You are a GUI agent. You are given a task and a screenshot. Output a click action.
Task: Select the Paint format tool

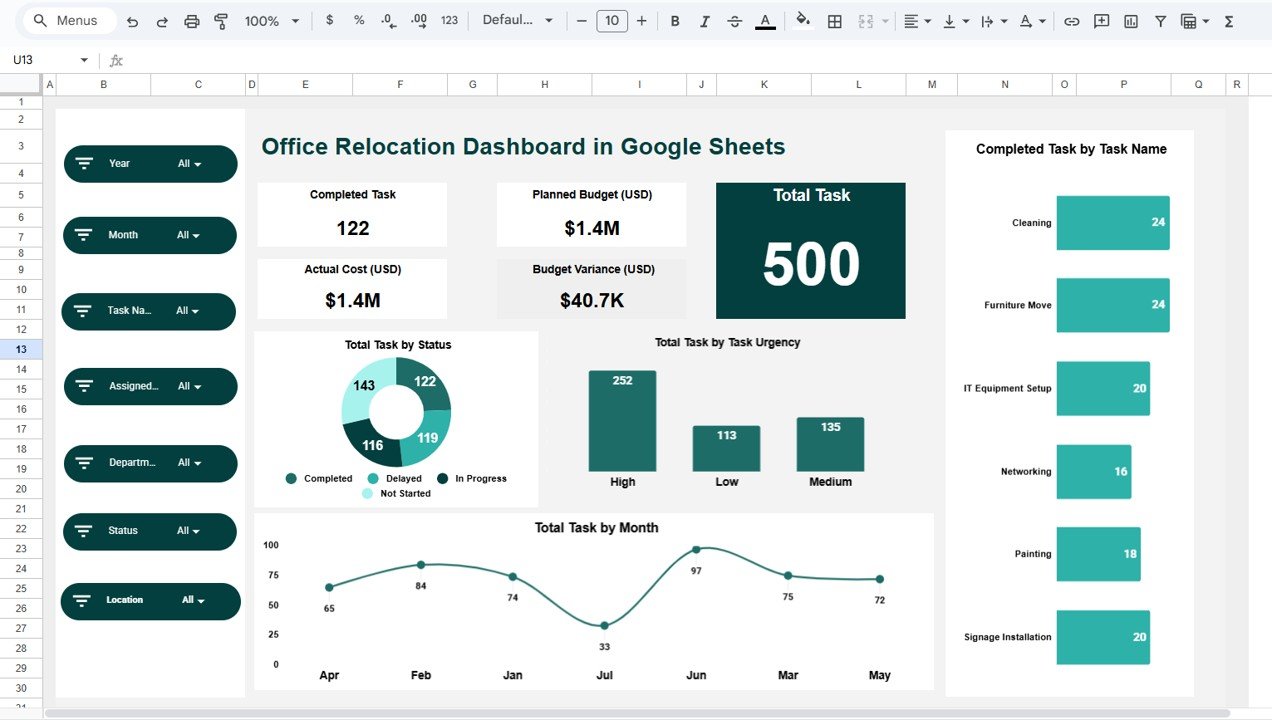click(x=220, y=20)
